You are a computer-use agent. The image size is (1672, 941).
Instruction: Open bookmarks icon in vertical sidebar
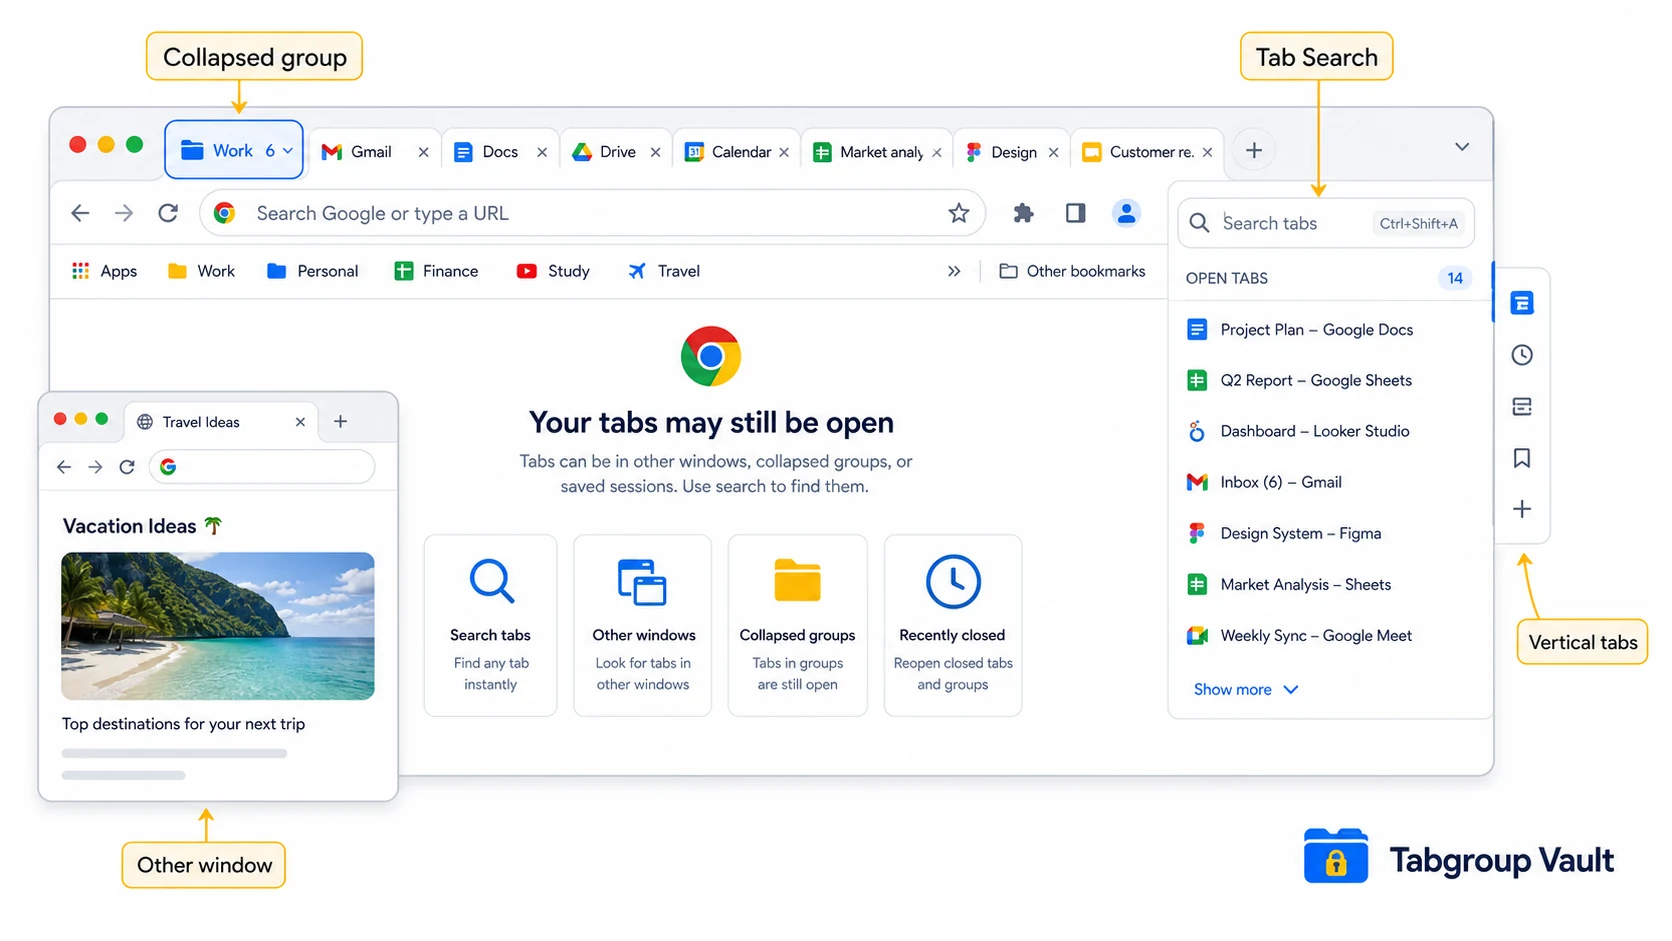pos(1522,458)
